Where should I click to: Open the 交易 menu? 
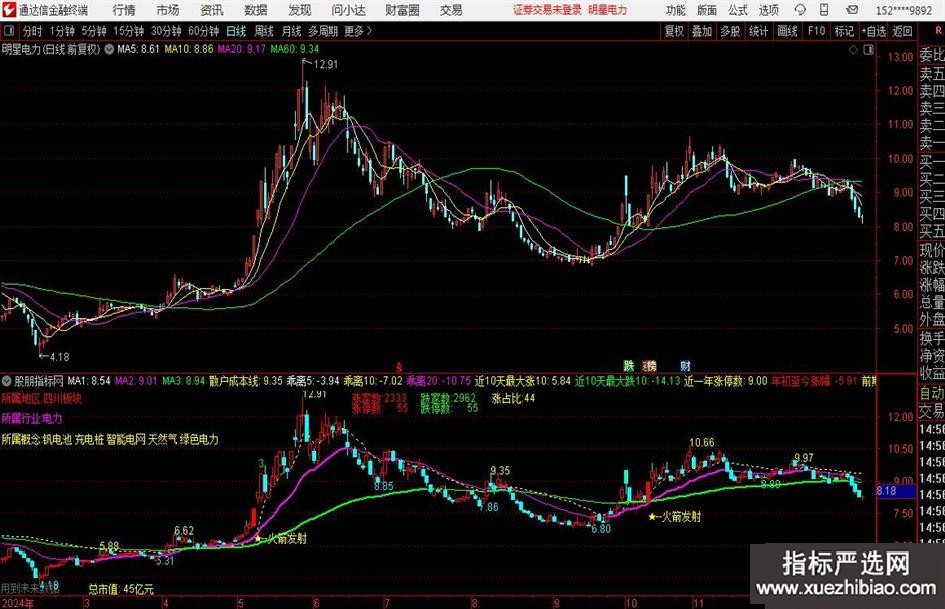(451, 10)
